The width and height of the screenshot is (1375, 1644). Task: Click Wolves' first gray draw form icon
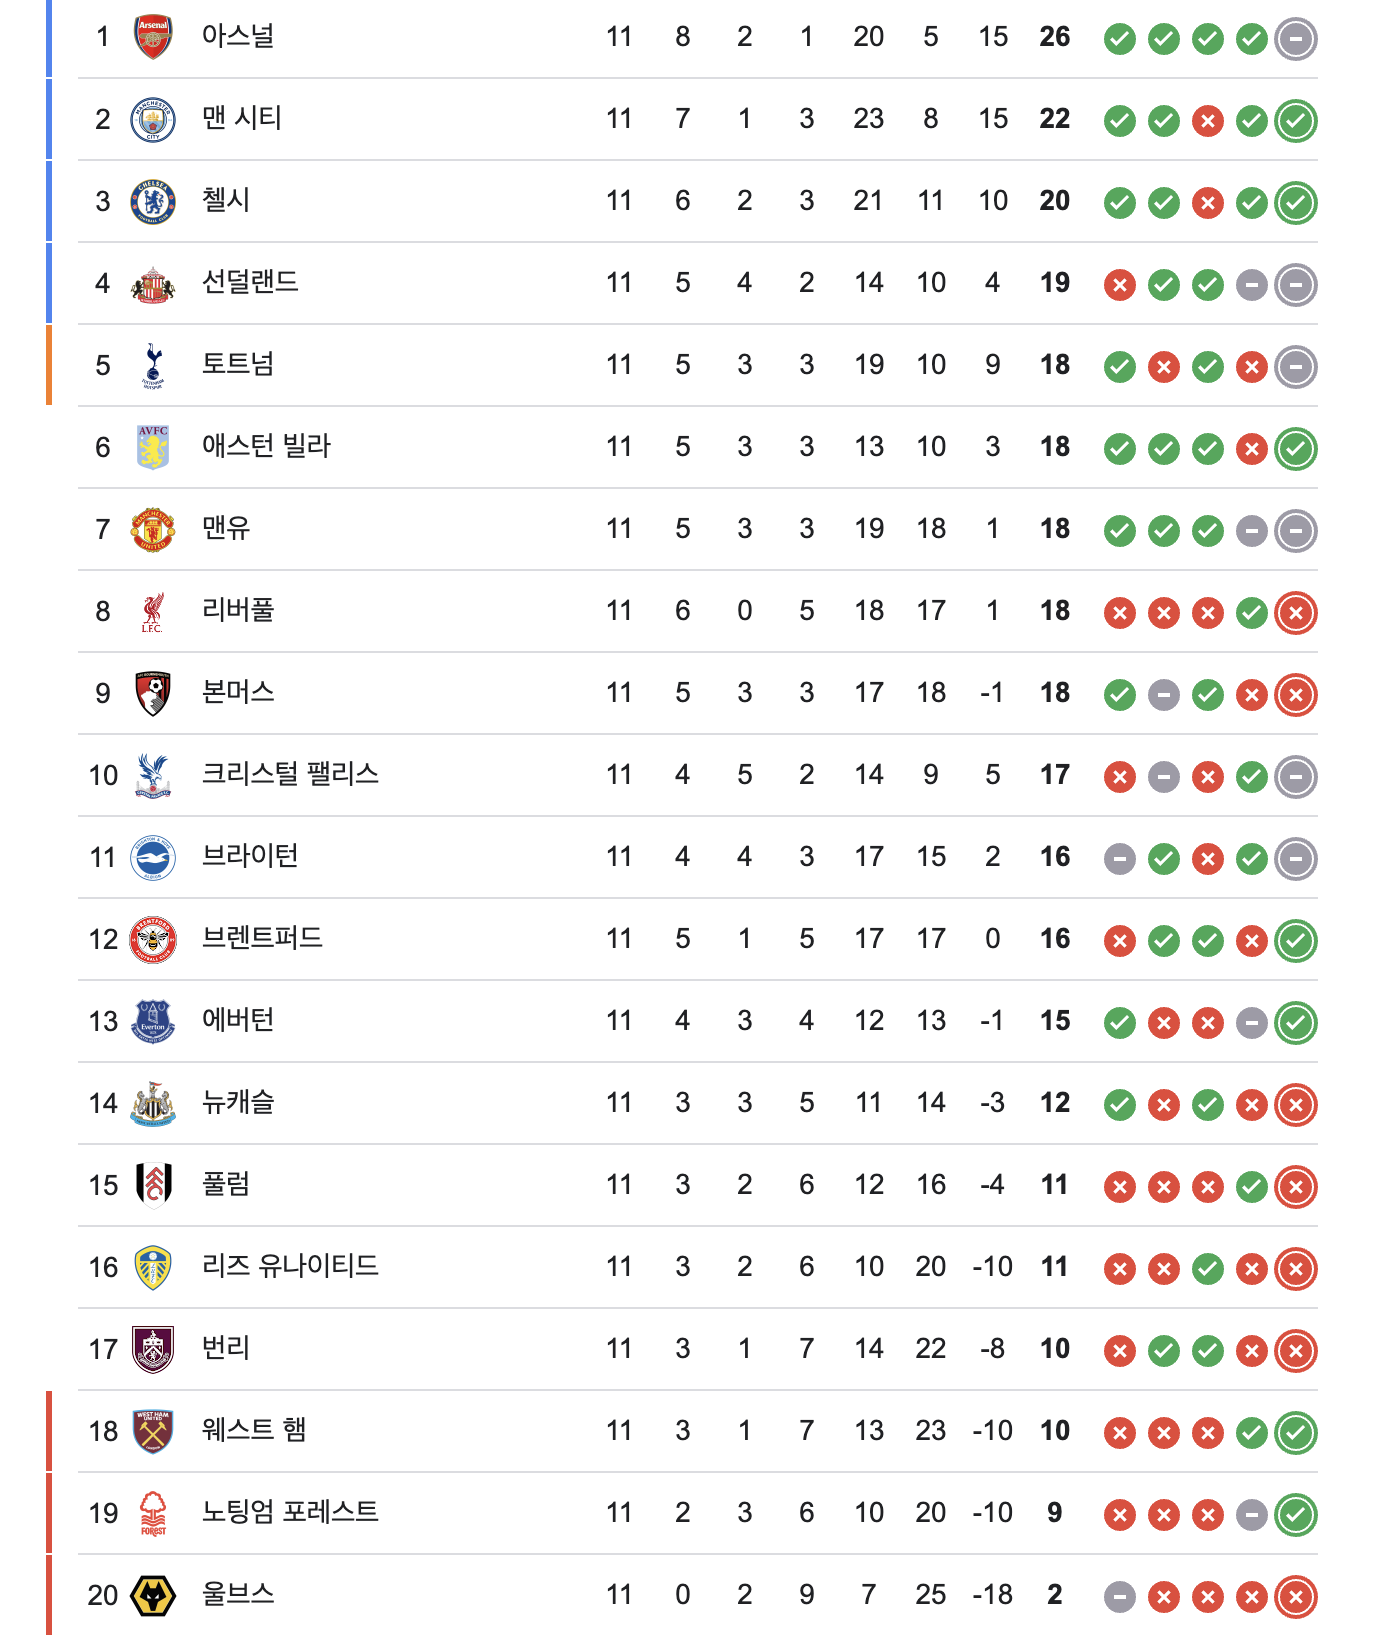pos(1120,1597)
